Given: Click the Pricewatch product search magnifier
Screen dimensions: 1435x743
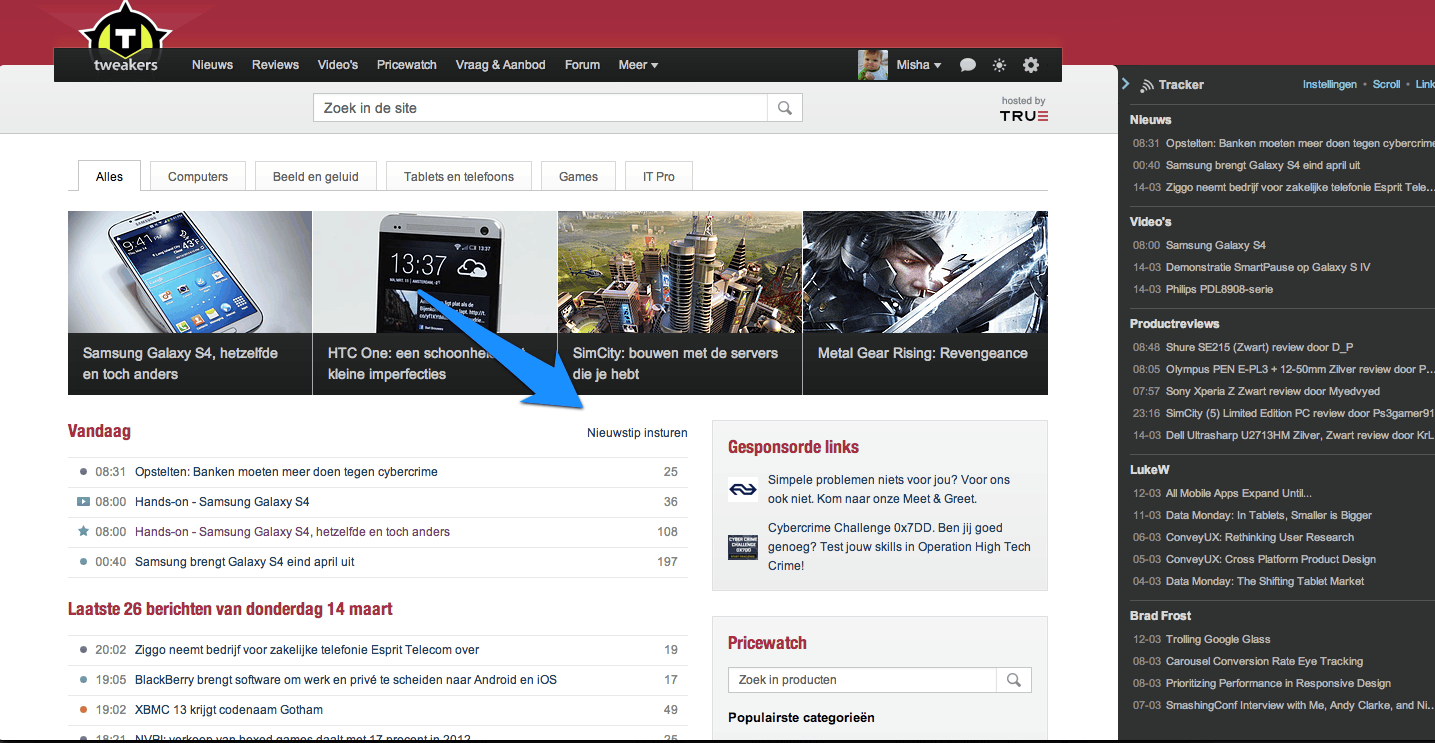Looking at the screenshot, I should point(1014,680).
